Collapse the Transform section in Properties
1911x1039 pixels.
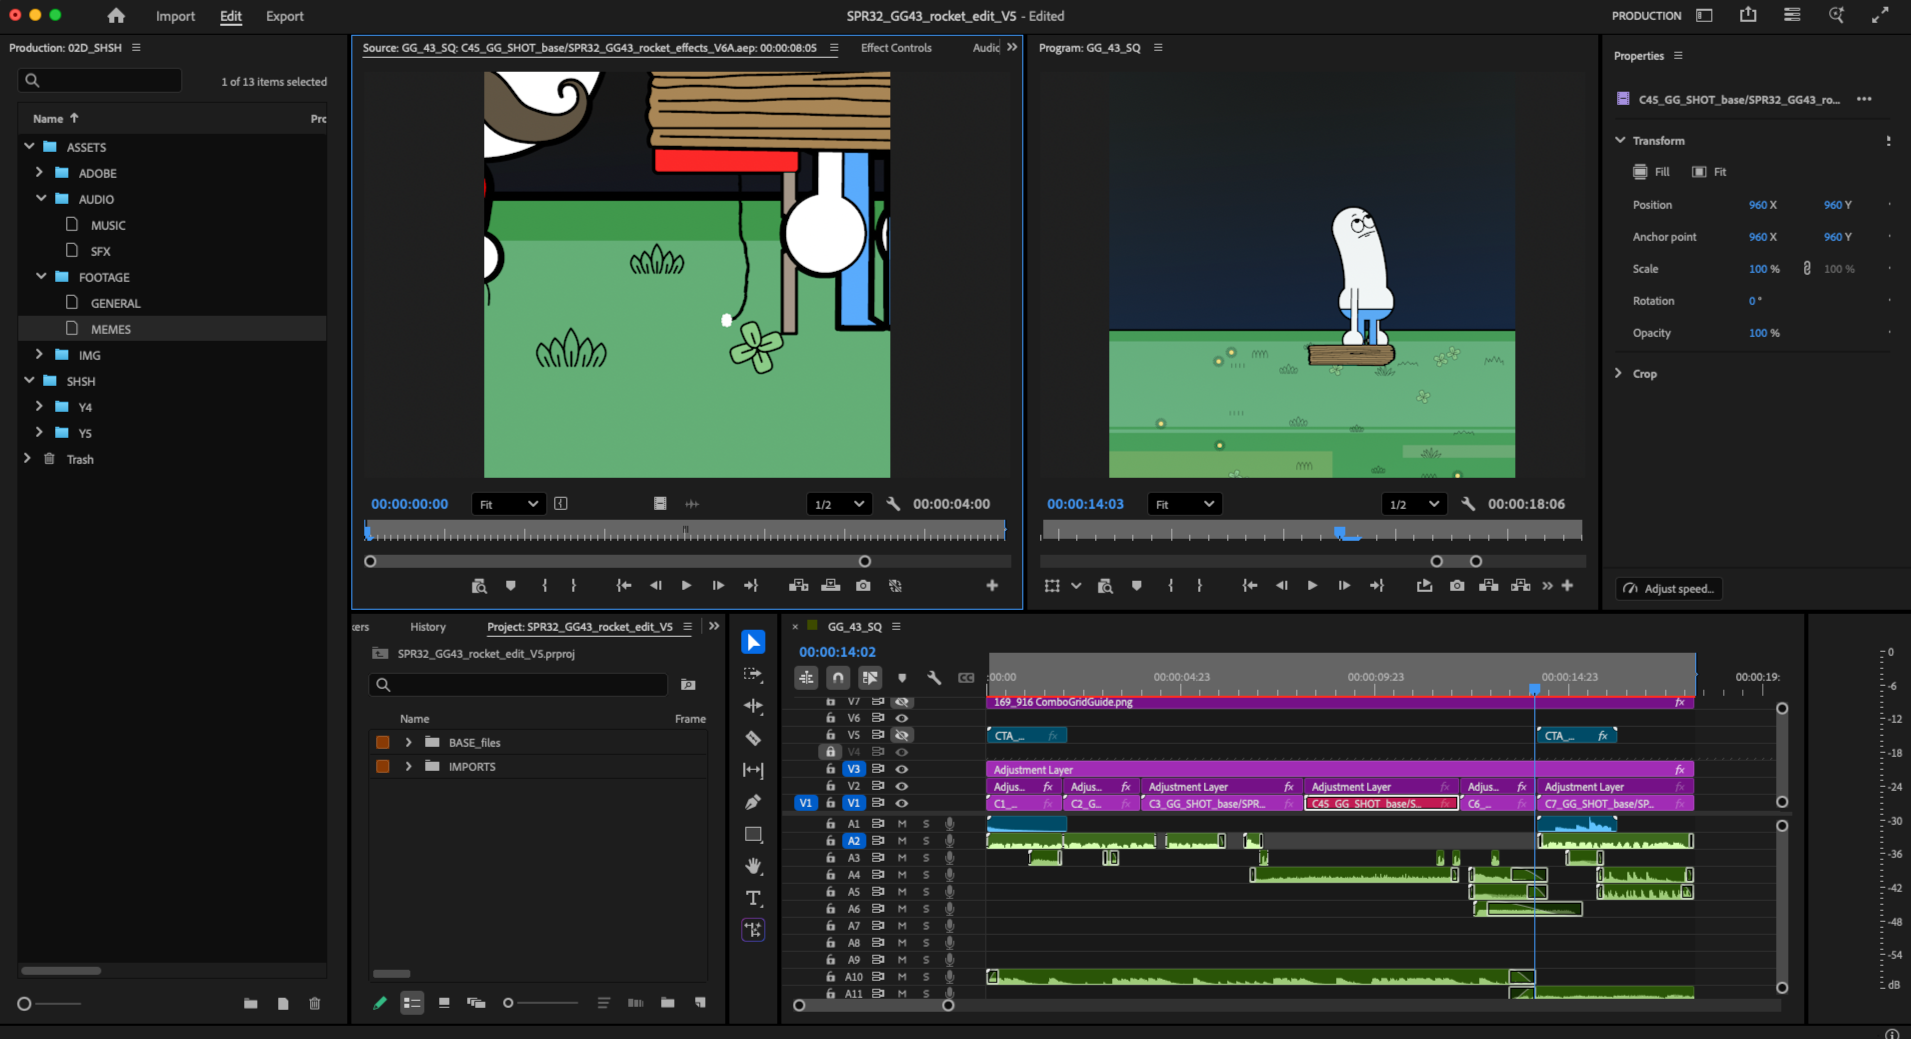(x=1620, y=140)
